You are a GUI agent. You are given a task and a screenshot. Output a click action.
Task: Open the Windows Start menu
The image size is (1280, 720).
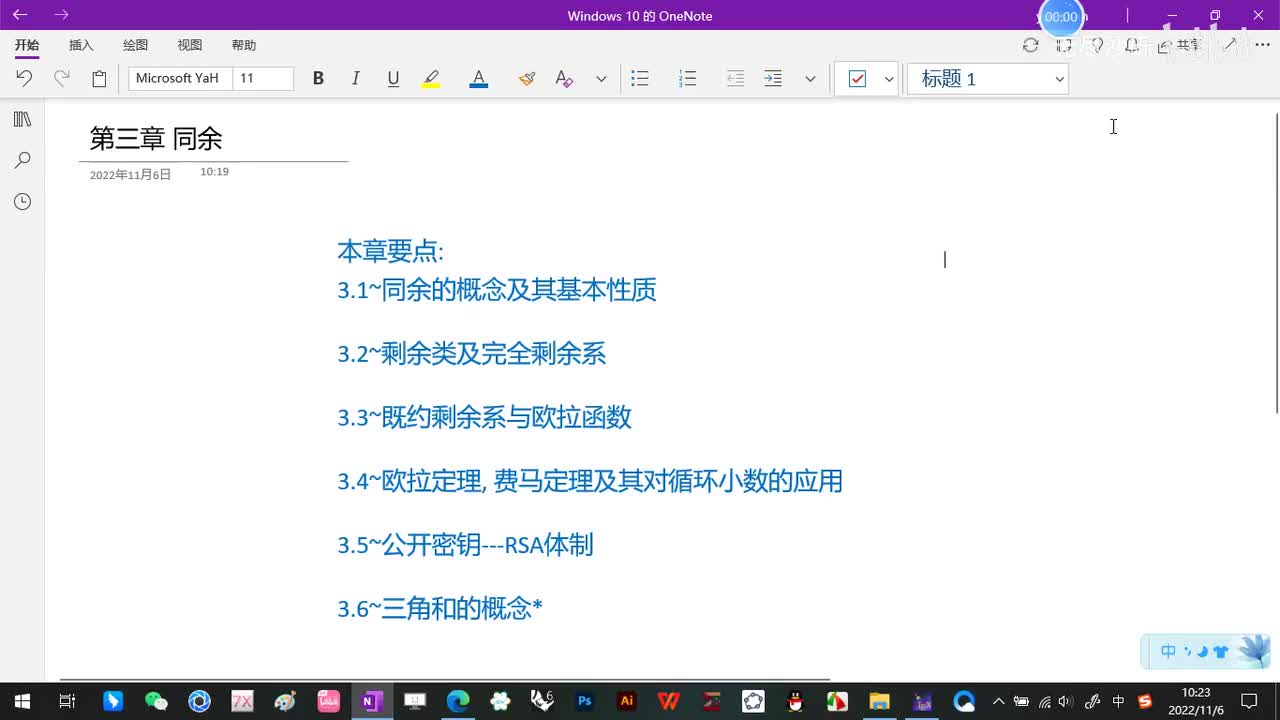click(x=22, y=701)
